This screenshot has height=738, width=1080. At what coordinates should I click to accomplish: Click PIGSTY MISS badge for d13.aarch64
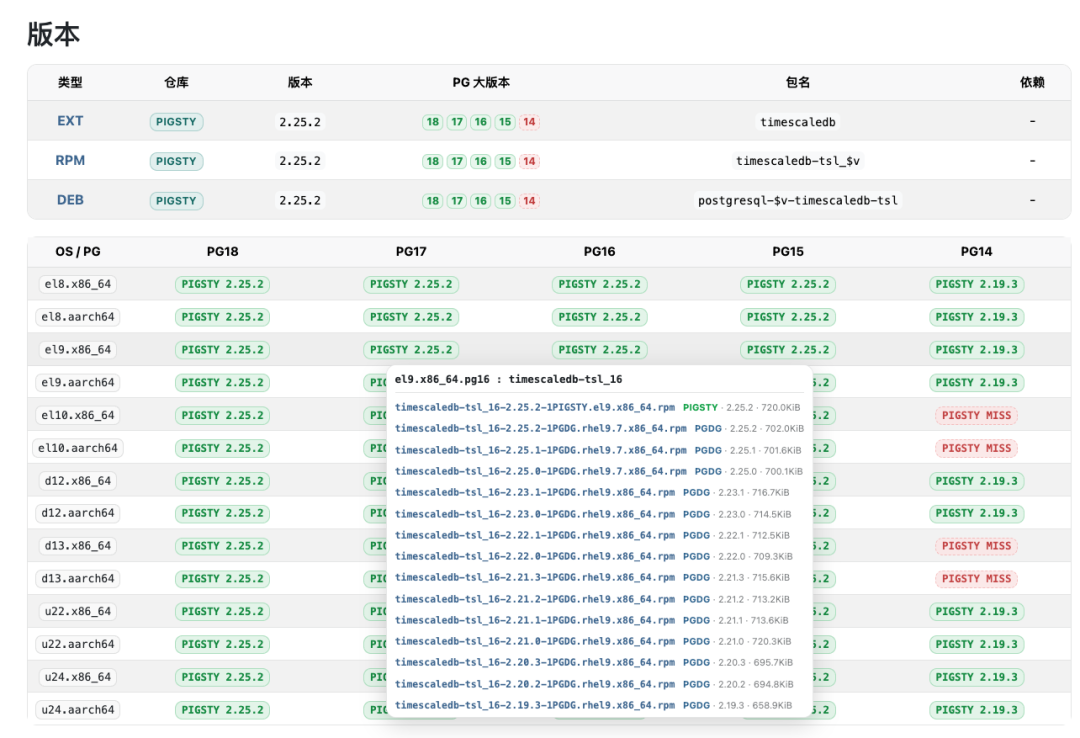point(977,579)
